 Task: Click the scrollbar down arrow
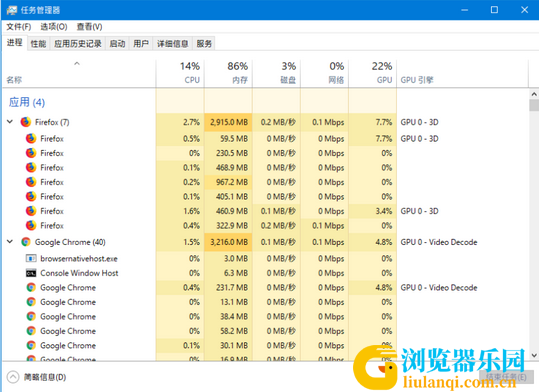534,356
